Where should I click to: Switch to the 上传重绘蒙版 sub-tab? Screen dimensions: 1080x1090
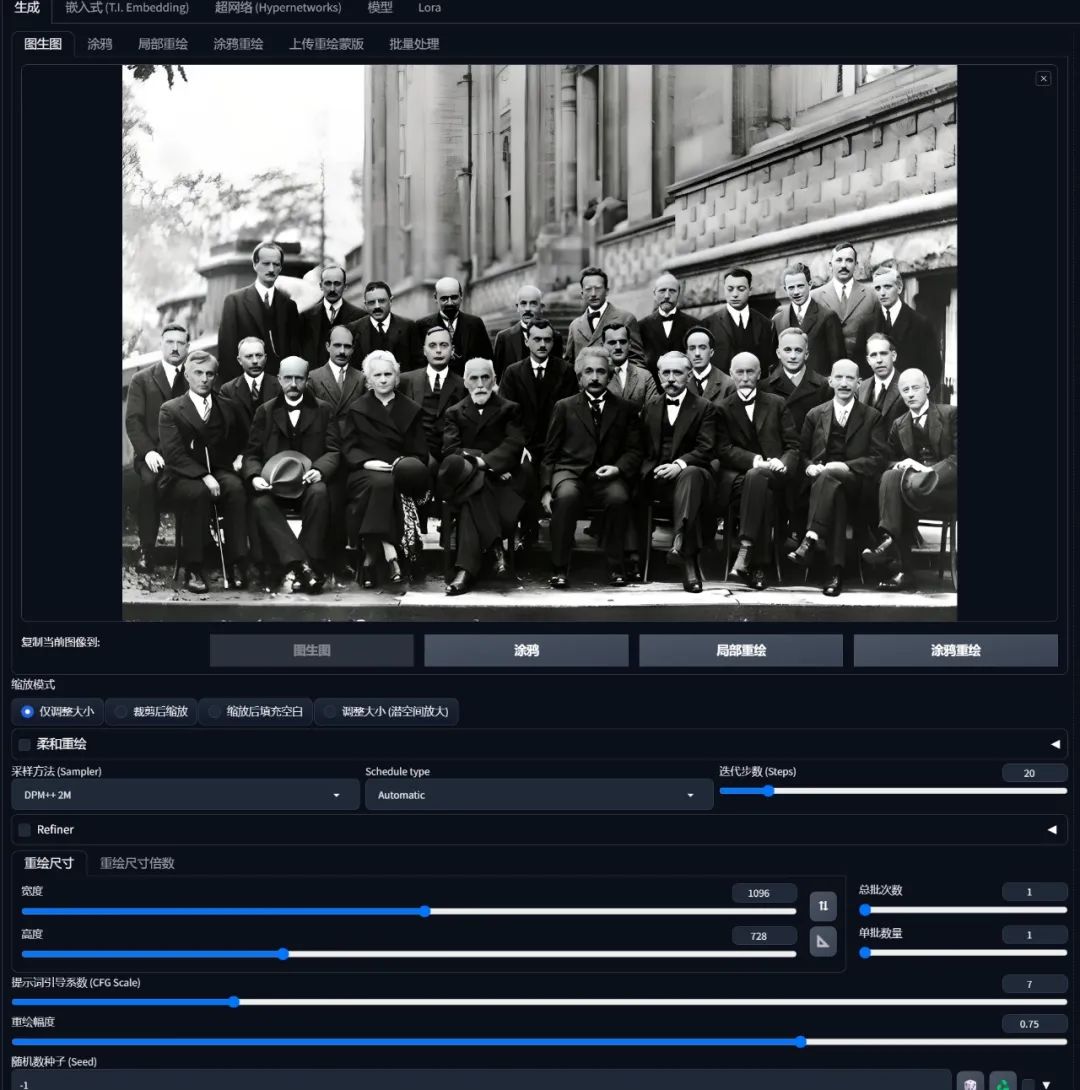327,44
